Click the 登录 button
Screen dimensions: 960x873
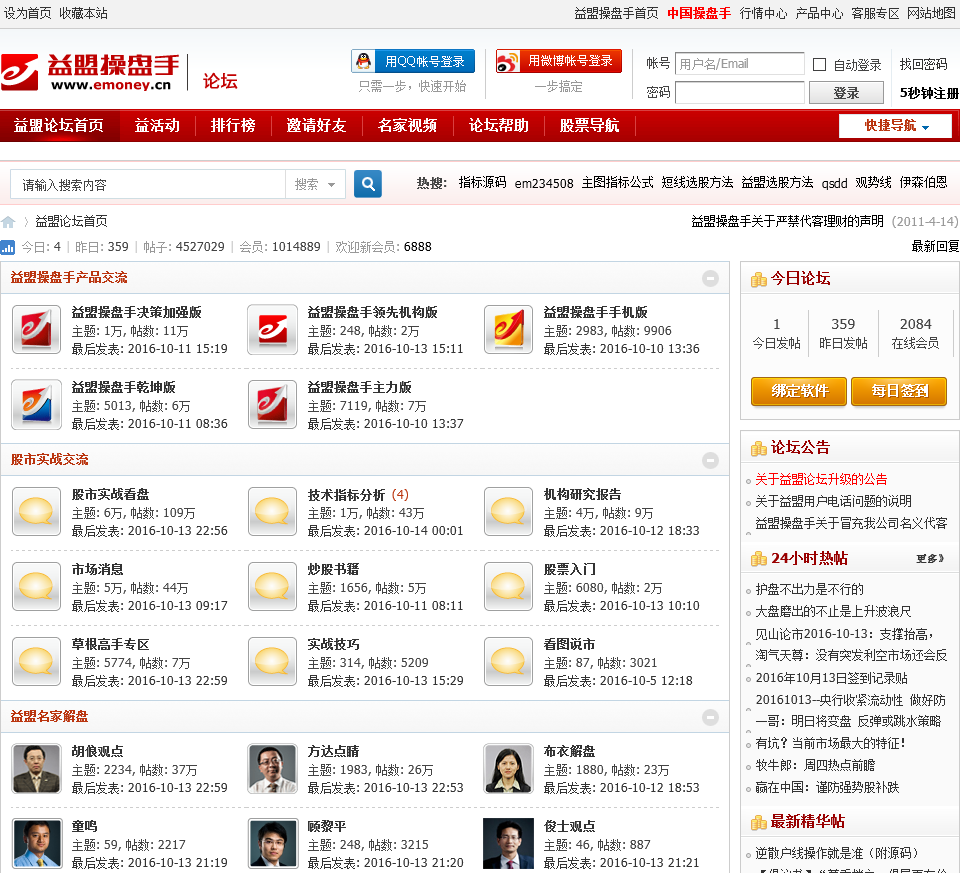846,93
